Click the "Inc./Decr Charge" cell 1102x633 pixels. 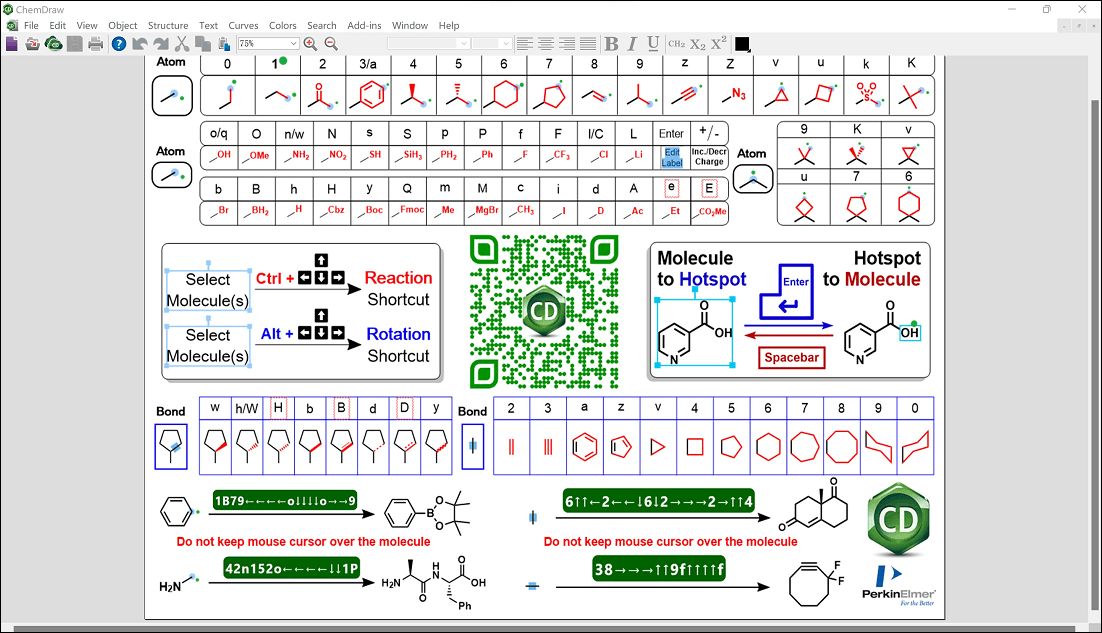(708, 157)
